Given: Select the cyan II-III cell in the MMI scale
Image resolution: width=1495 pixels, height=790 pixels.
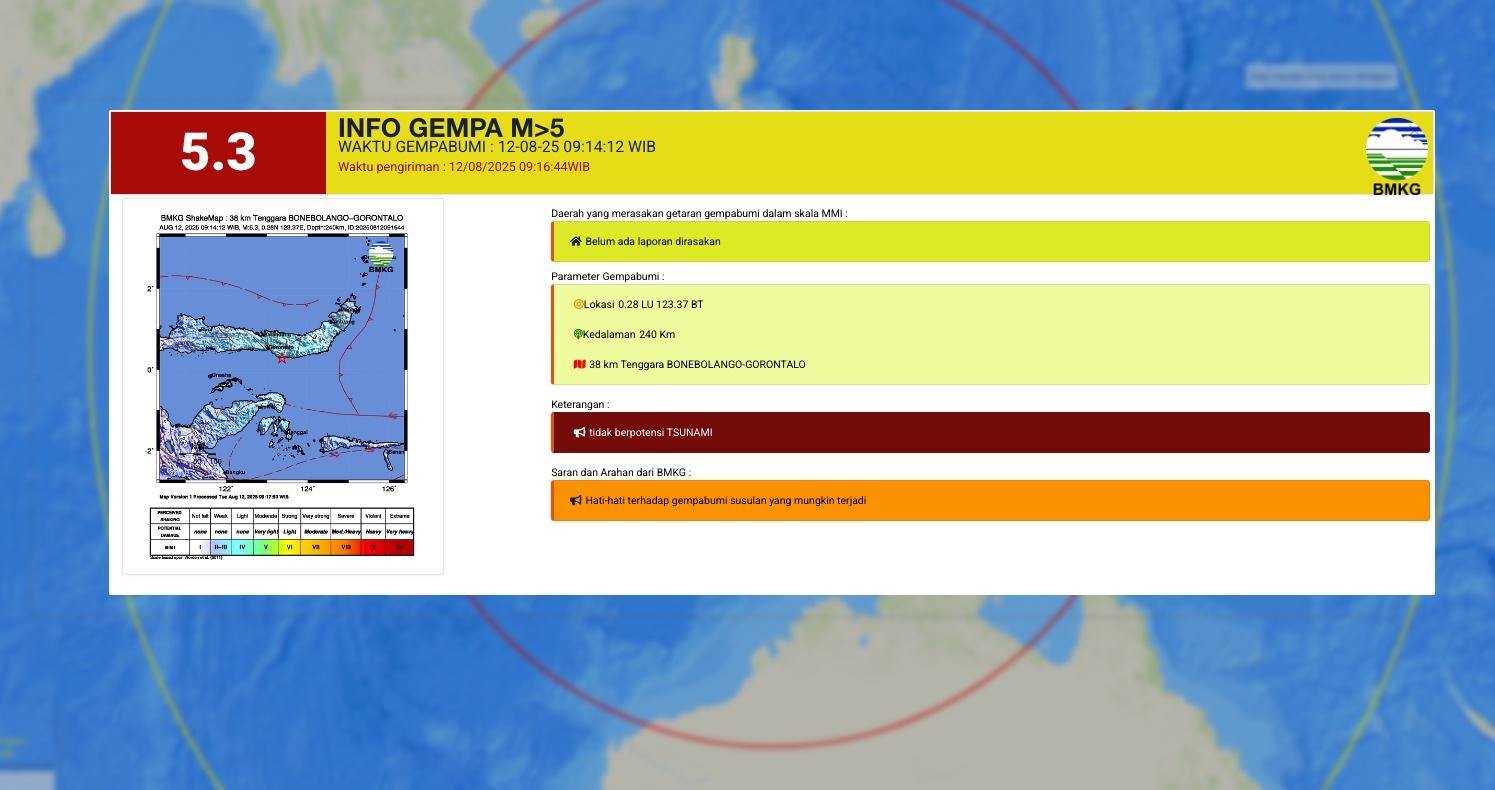Looking at the screenshot, I should [x=221, y=546].
